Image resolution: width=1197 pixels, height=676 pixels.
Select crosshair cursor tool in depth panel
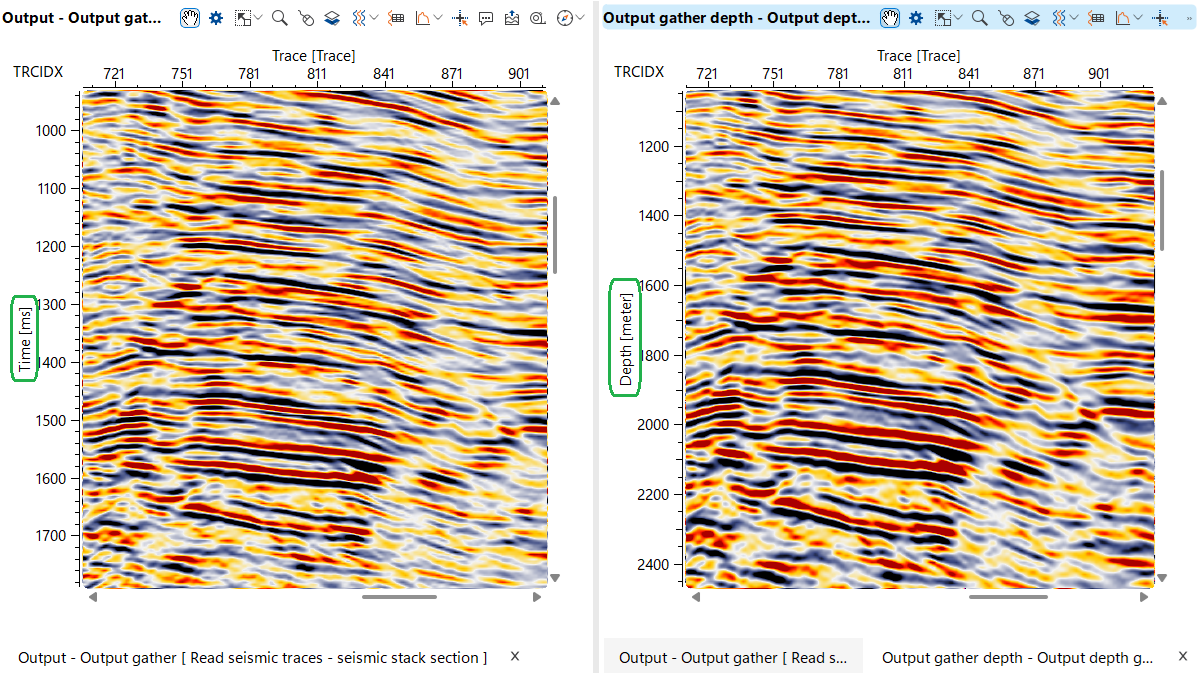1159,18
